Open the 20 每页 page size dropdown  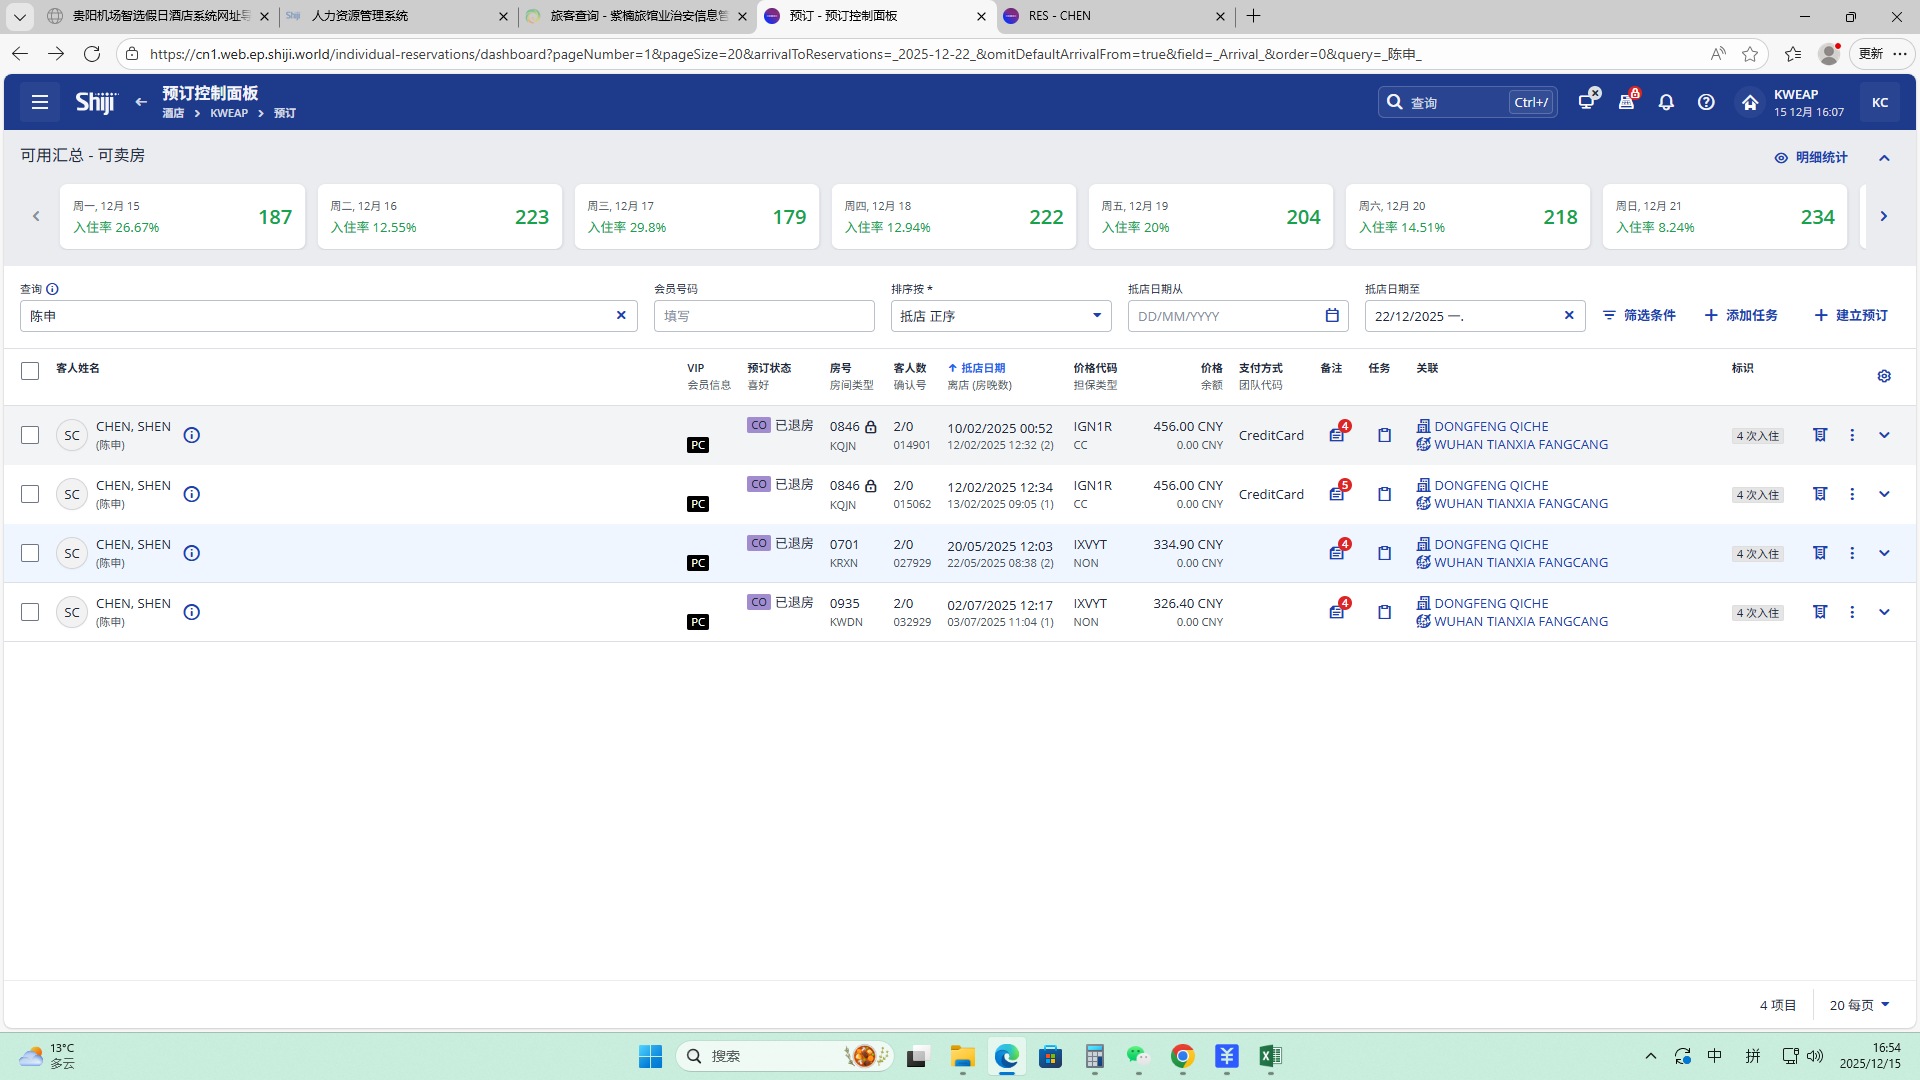[1859, 1005]
